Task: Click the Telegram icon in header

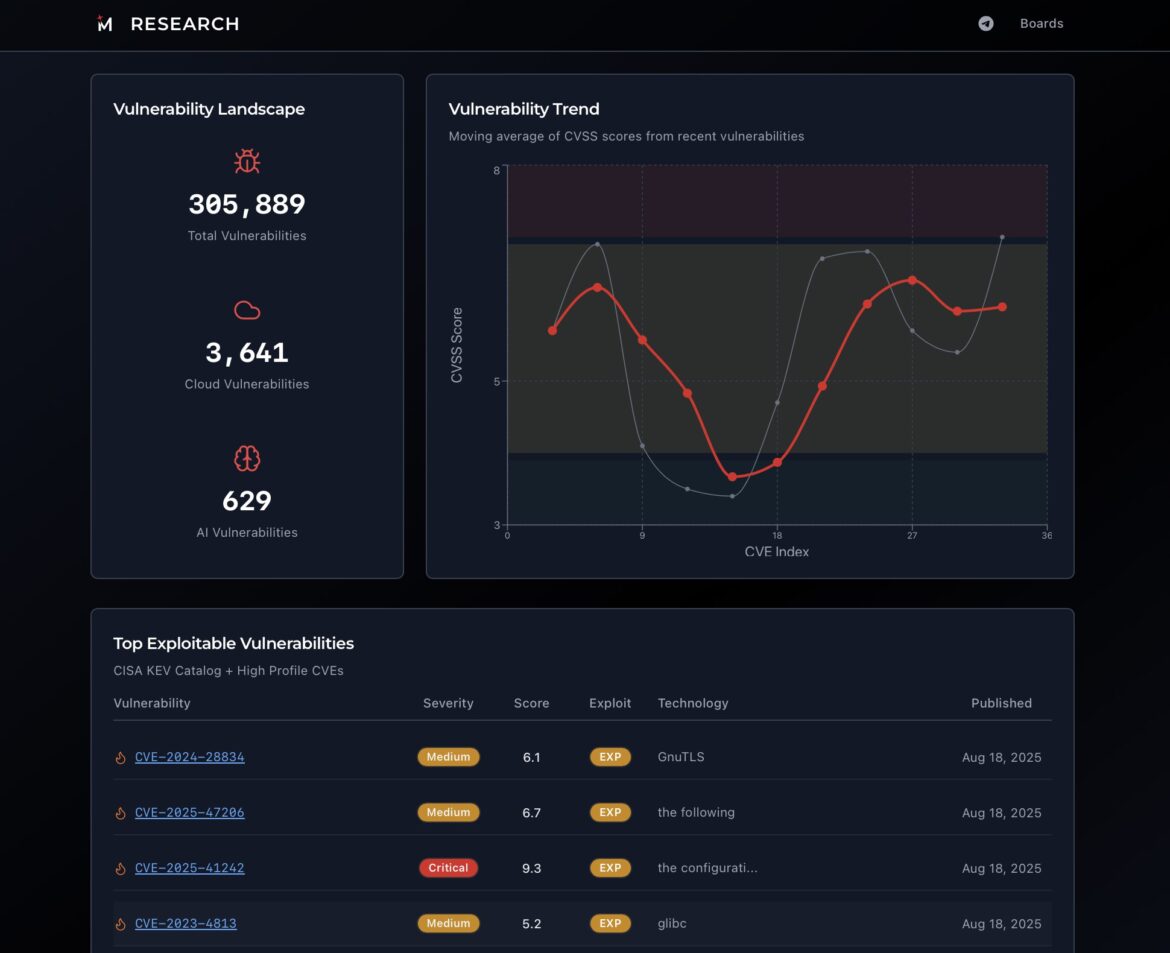Action: click(986, 24)
